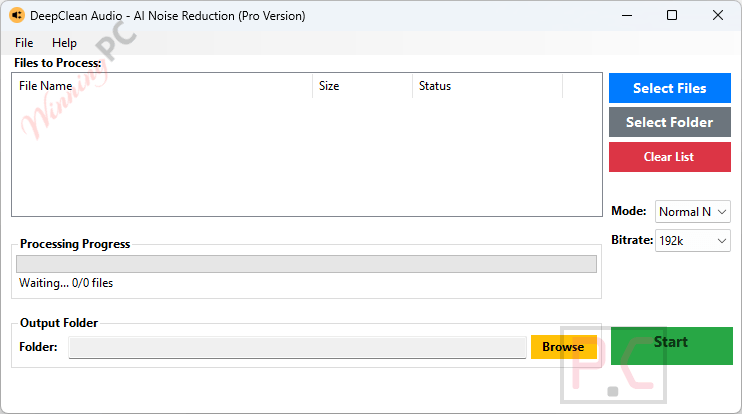This screenshot has height=414, width=742.
Task: Minimize the DeepClean Audio window
Action: (627, 16)
